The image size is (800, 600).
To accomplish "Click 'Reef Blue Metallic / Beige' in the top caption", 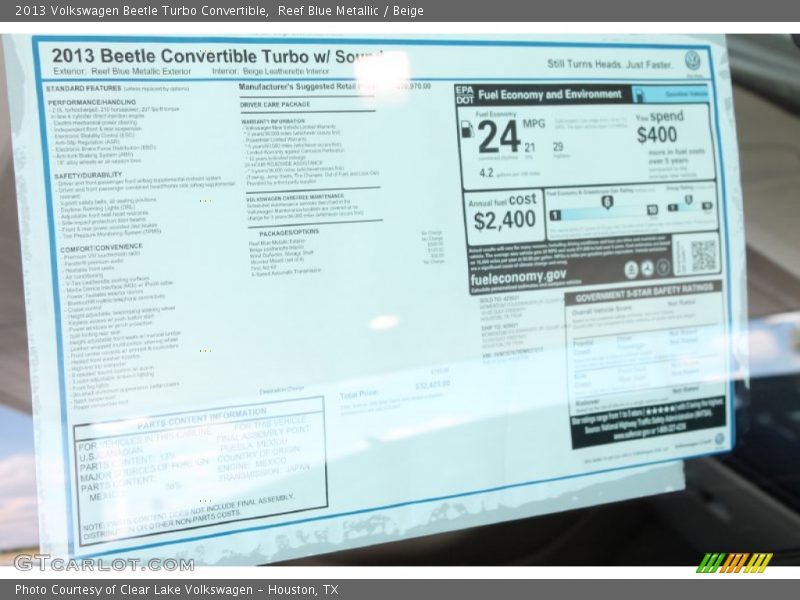I will pyautogui.click(x=351, y=11).
